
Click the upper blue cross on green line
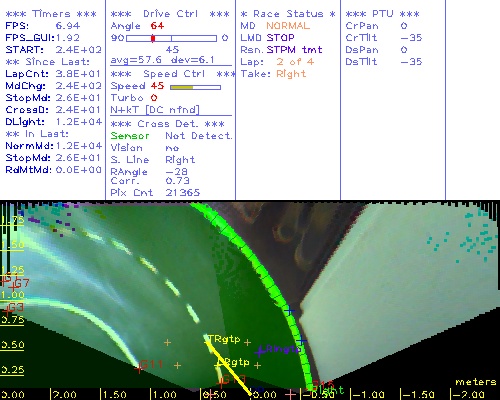[x=289, y=311]
